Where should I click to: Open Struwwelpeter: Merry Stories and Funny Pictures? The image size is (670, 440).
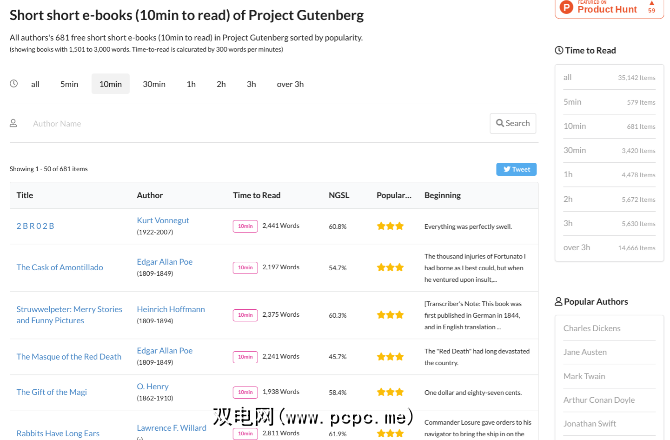coord(69,315)
